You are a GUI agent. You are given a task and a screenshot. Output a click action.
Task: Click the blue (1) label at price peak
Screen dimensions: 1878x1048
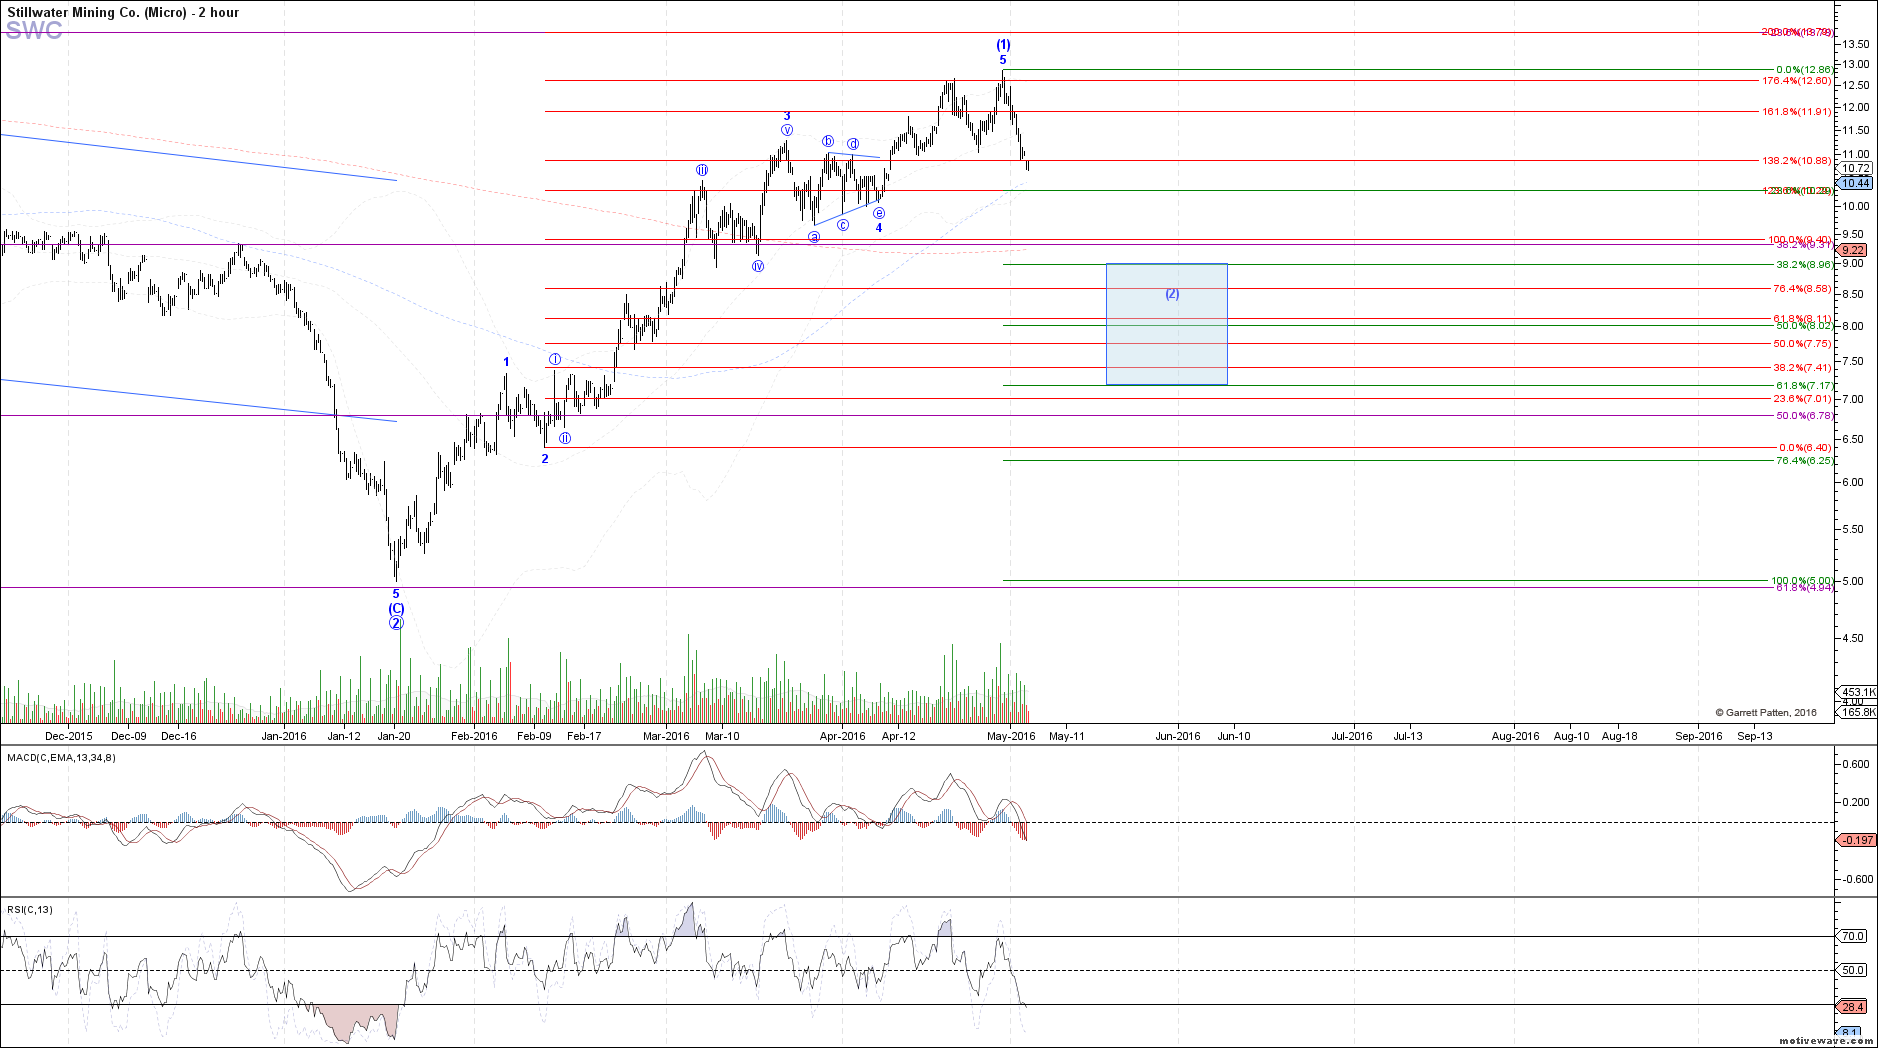coord(1003,45)
